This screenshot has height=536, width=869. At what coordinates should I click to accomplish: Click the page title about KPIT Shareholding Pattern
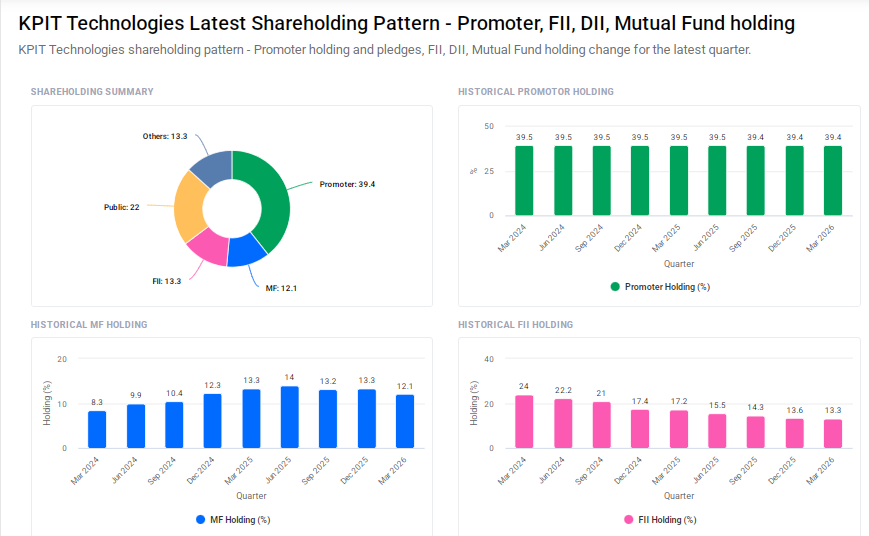click(x=407, y=23)
